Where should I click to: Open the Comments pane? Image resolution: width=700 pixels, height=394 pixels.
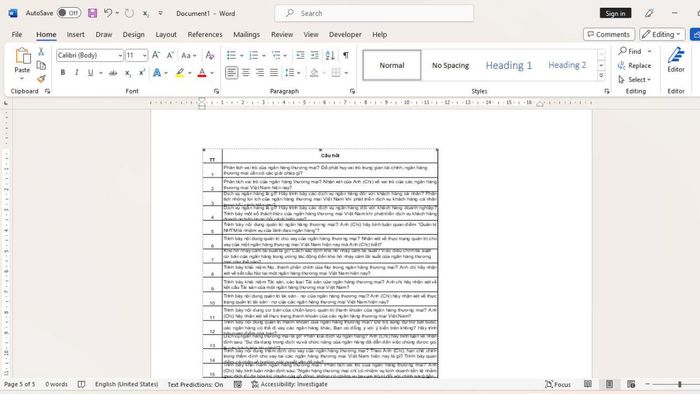point(609,34)
